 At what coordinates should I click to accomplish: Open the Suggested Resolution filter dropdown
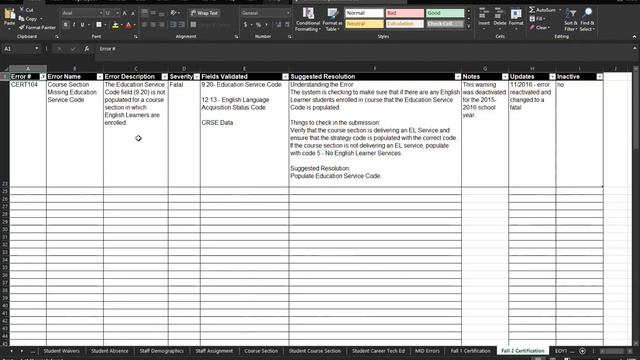(x=458, y=77)
